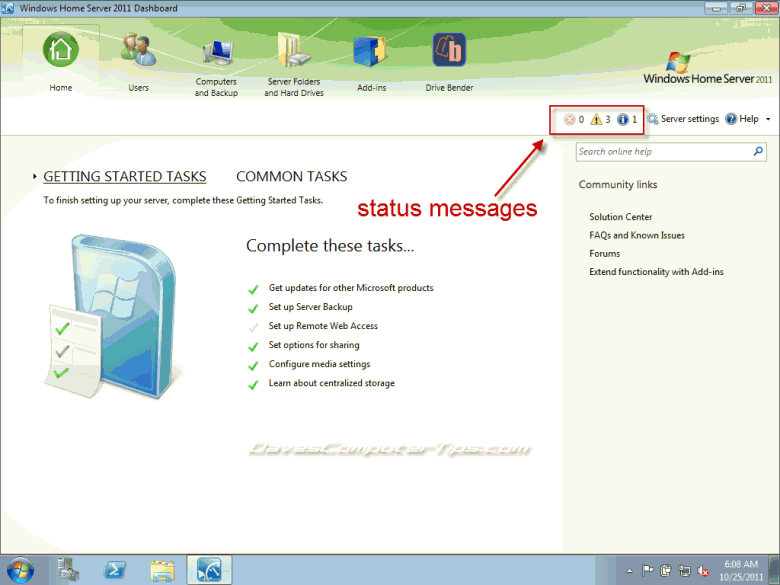Show hidden tray icons arrow

coord(629,571)
